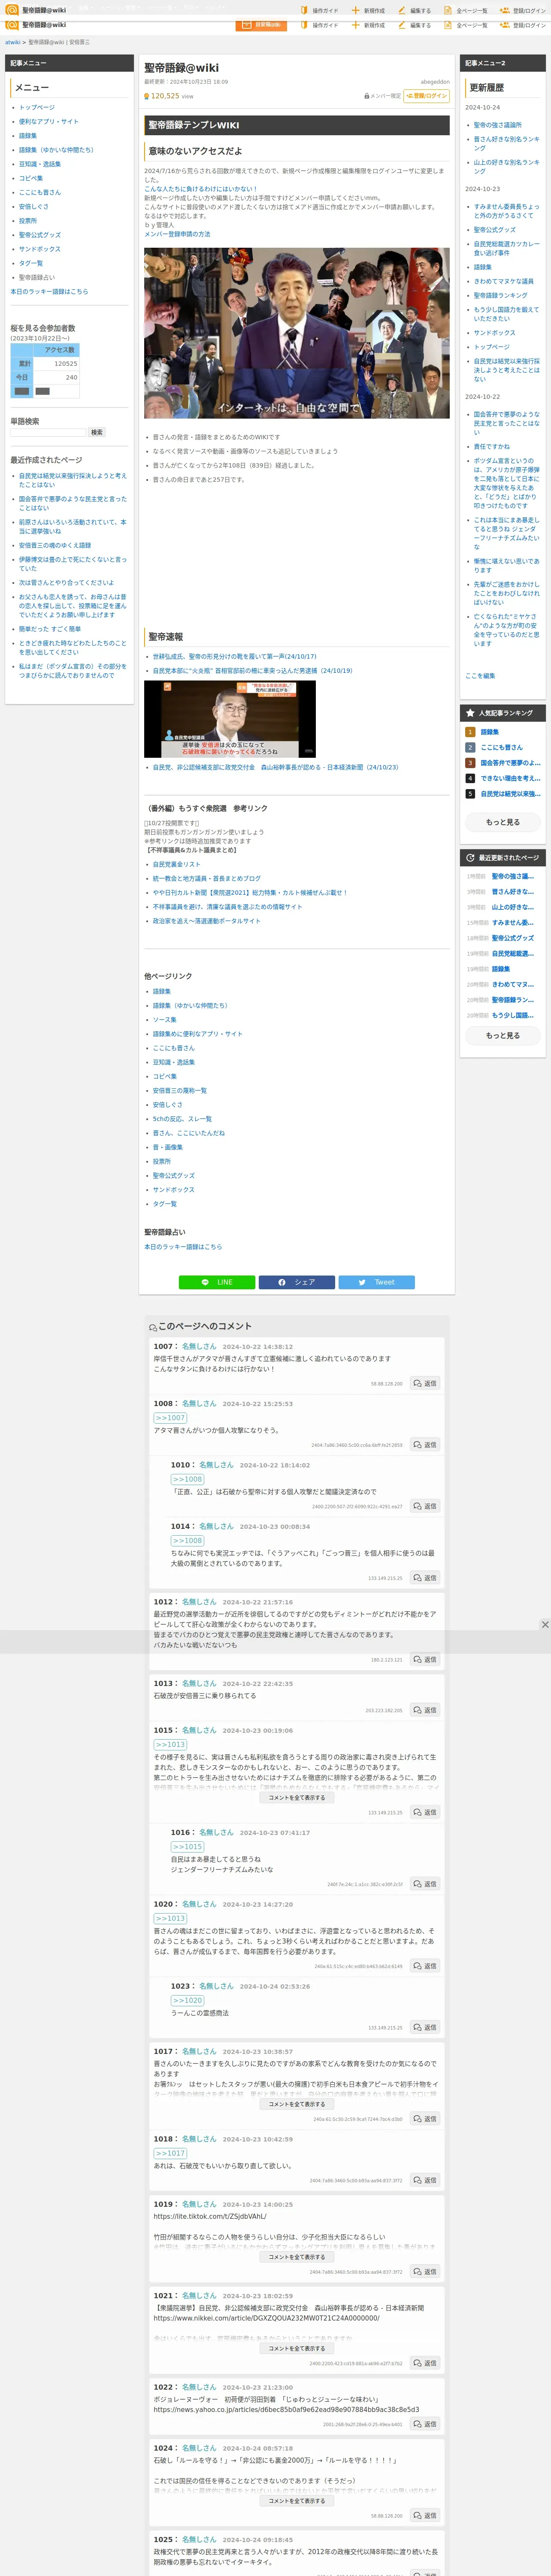
Task: Reply to comment 1023
Action: point(425,2027)
